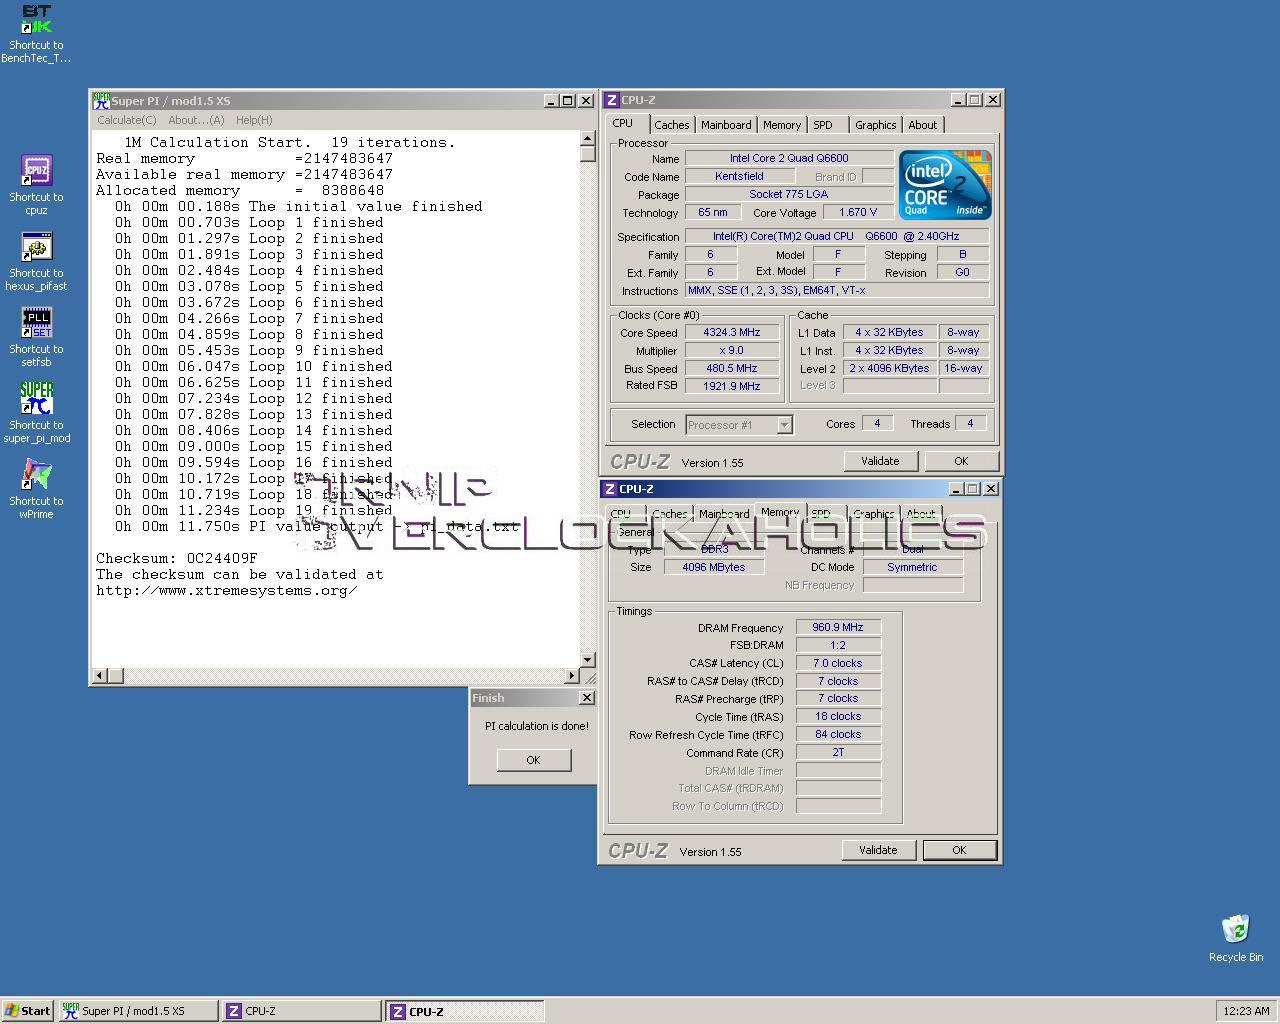Screen dimensions: 1280x1024
Task: Click the Intel Core 2 Quad logo
Action: (x=944, y=185)
